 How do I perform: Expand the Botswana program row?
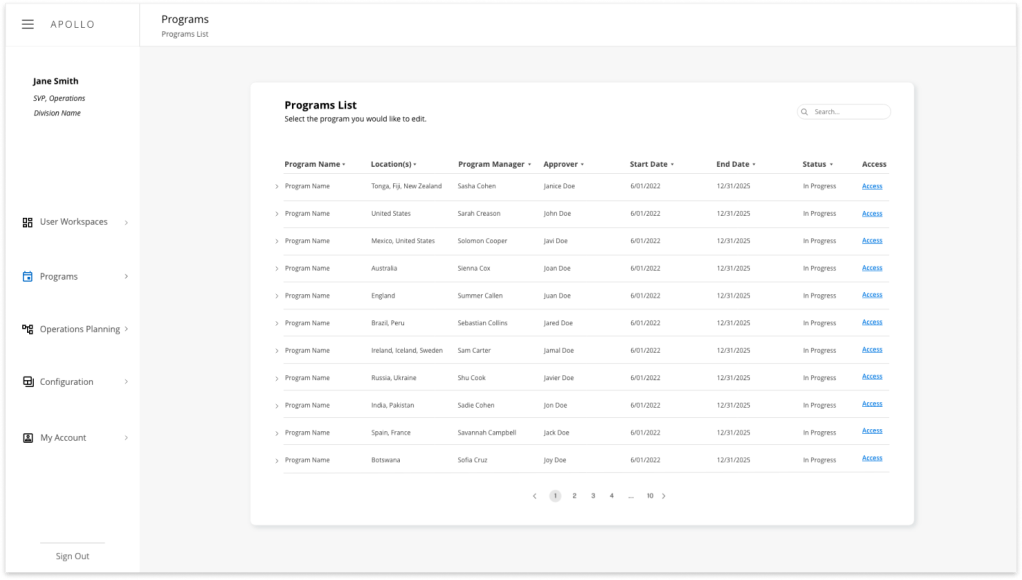[x=277, y=461]
